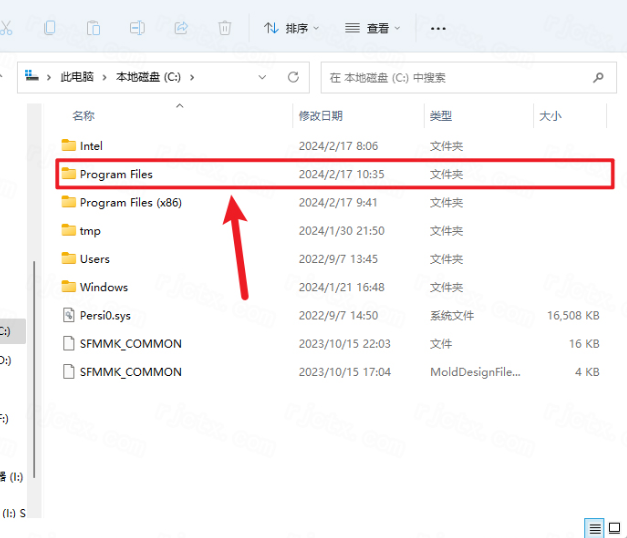Click the Copy icon in toolbar
The image size is (627, 538).
point(50,28)
